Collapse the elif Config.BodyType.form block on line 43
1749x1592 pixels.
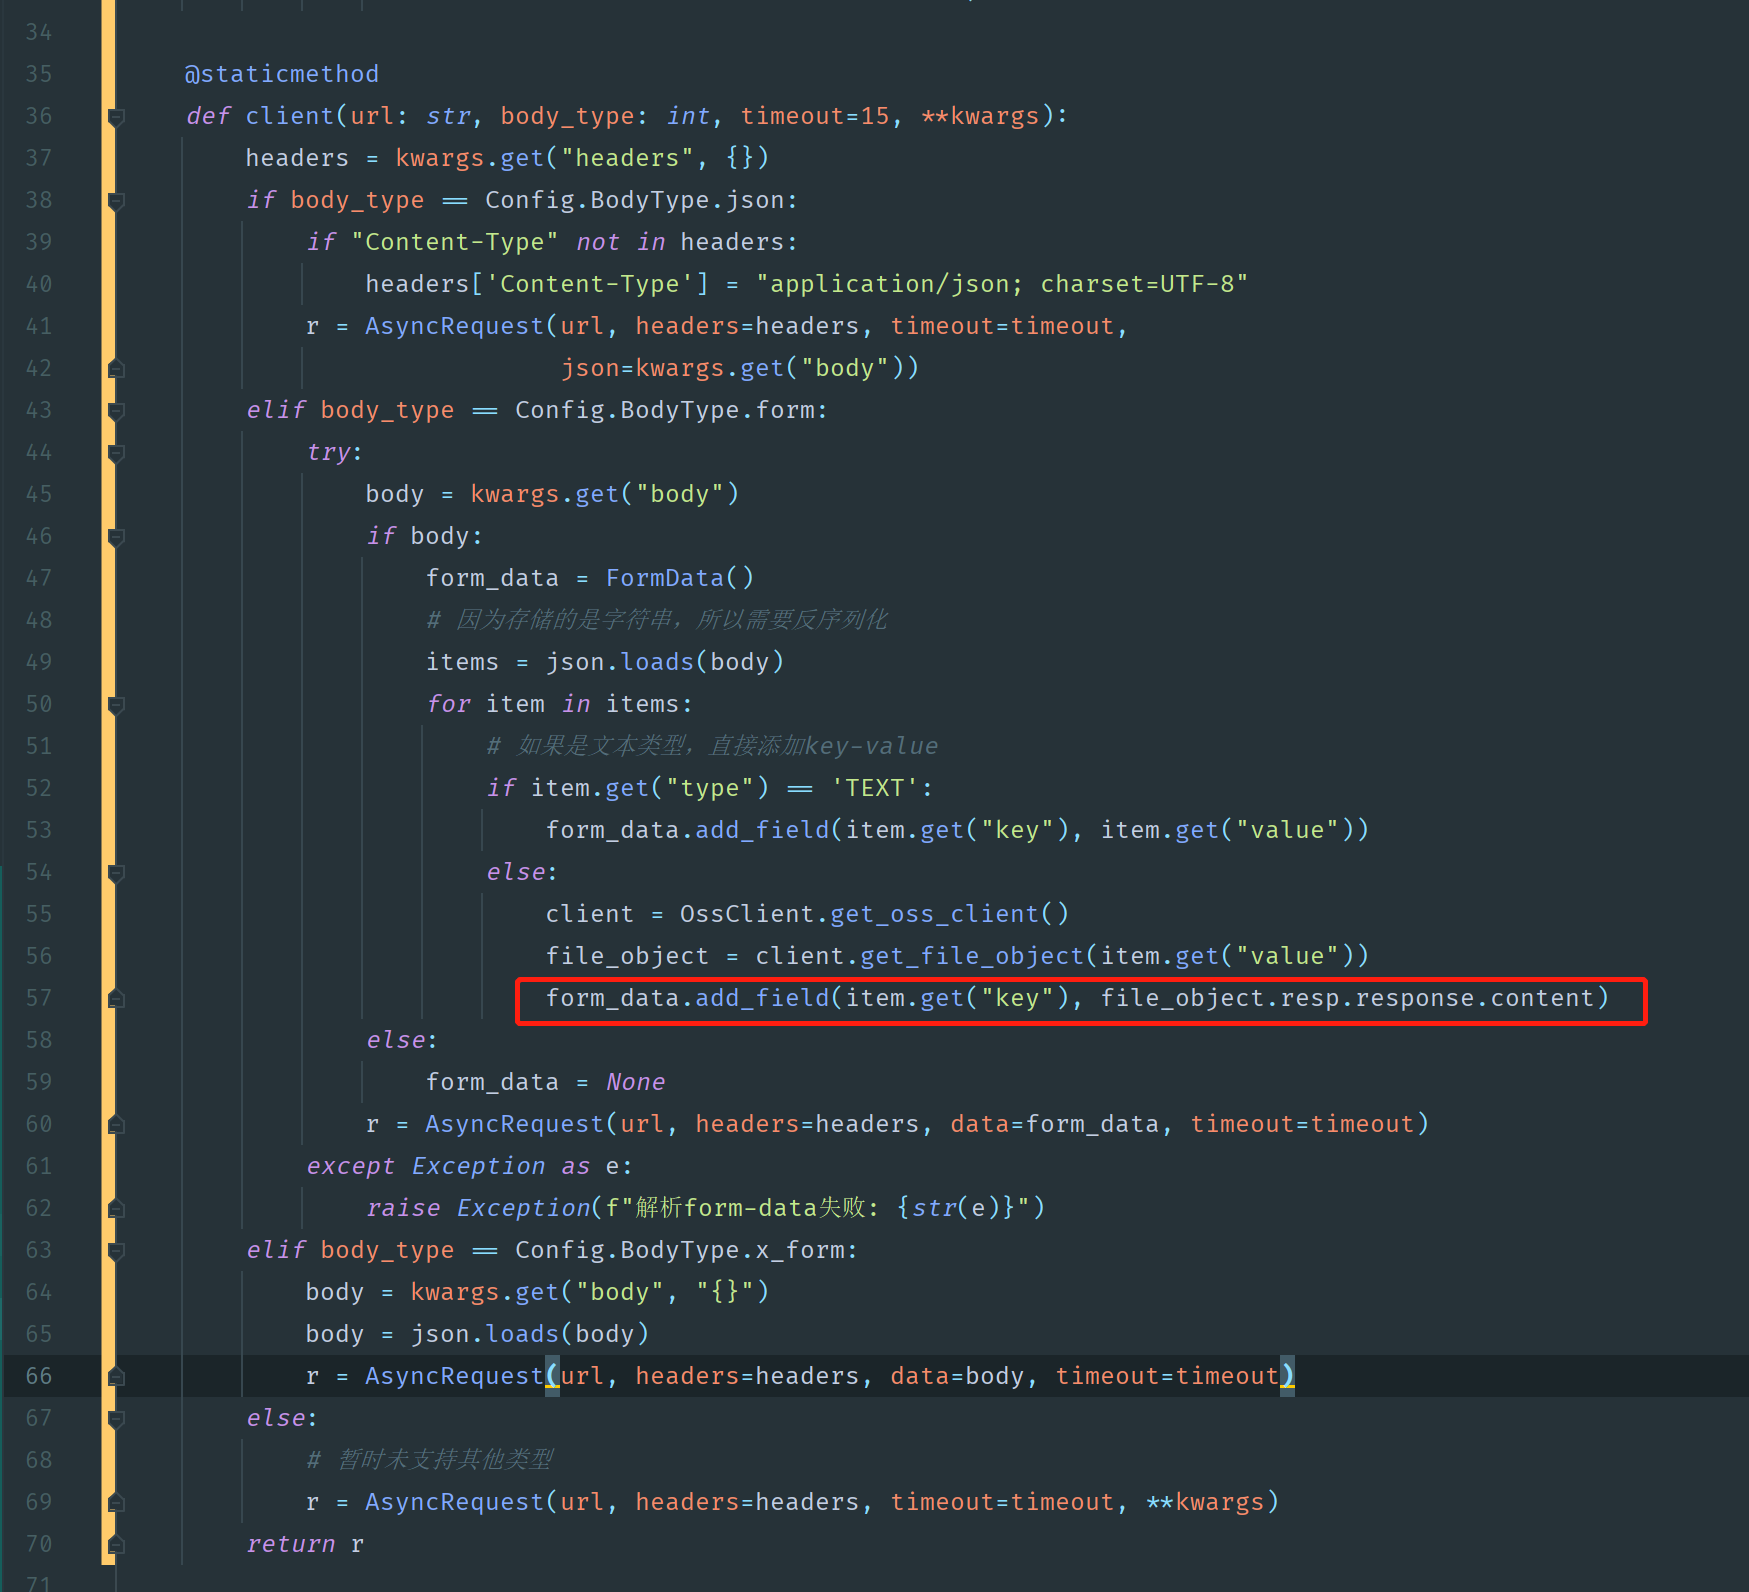tap(116, 411)
